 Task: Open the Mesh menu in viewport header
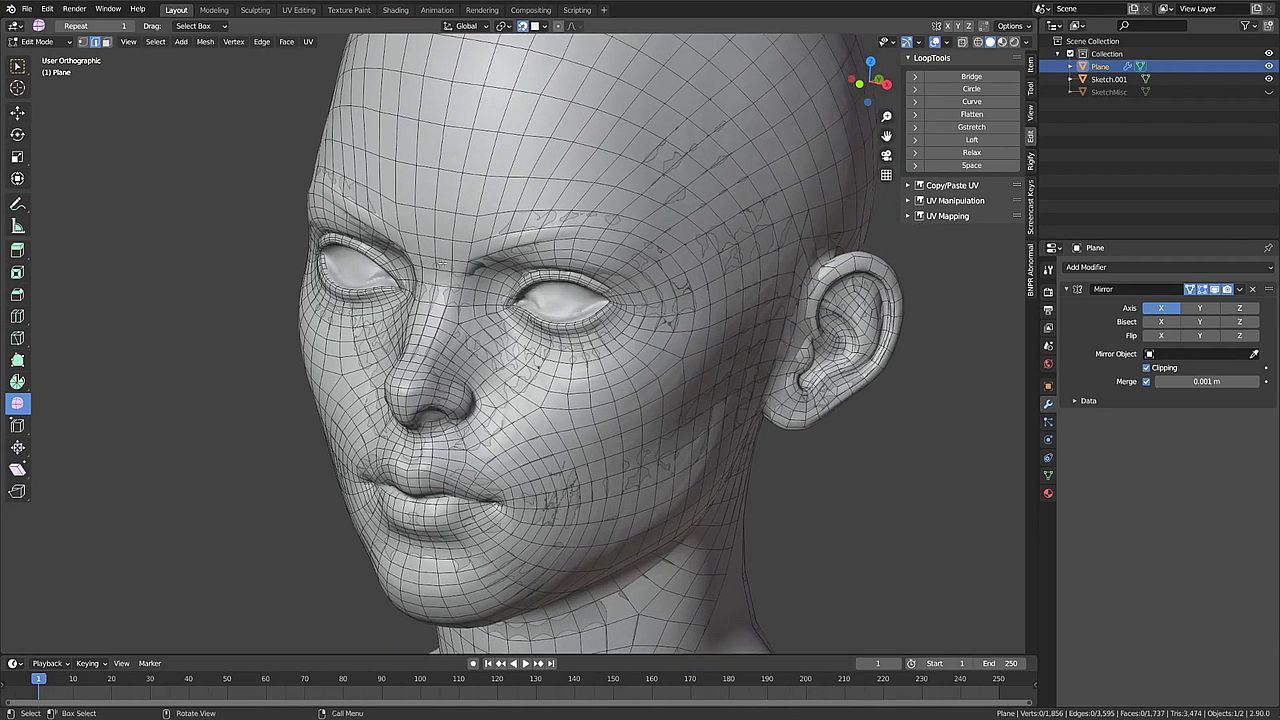tap(205, 42)
